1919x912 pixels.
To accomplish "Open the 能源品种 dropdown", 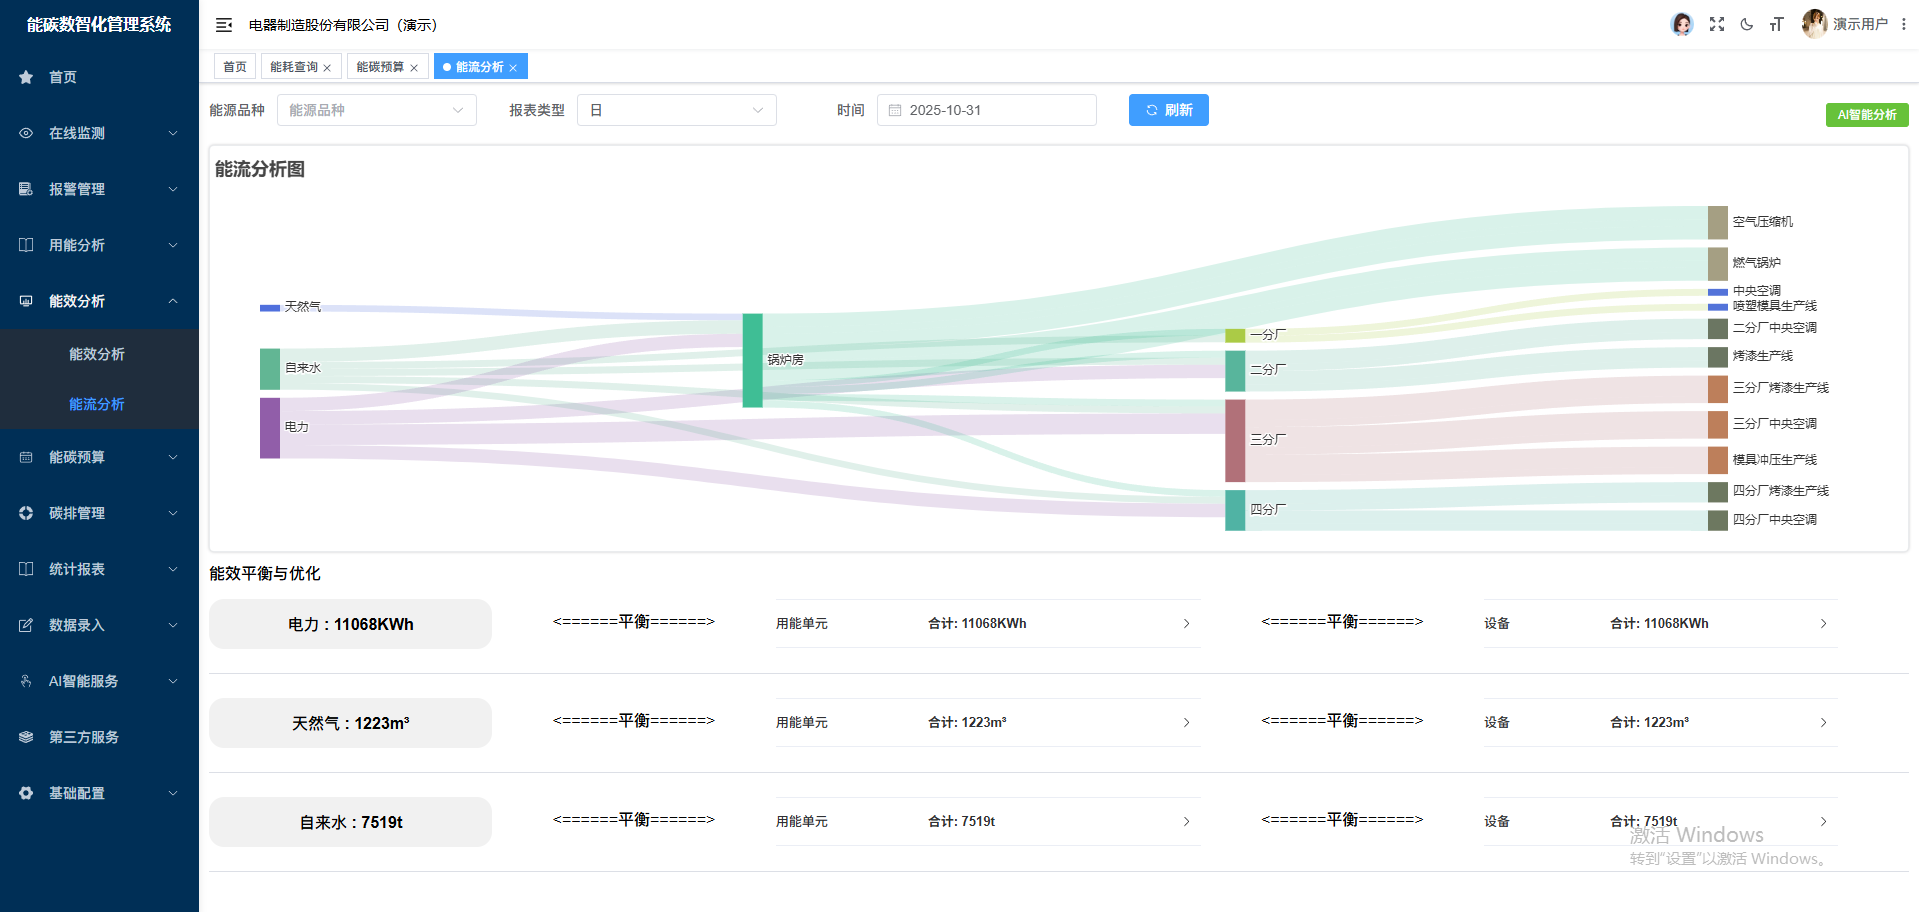I will (376, 110).
